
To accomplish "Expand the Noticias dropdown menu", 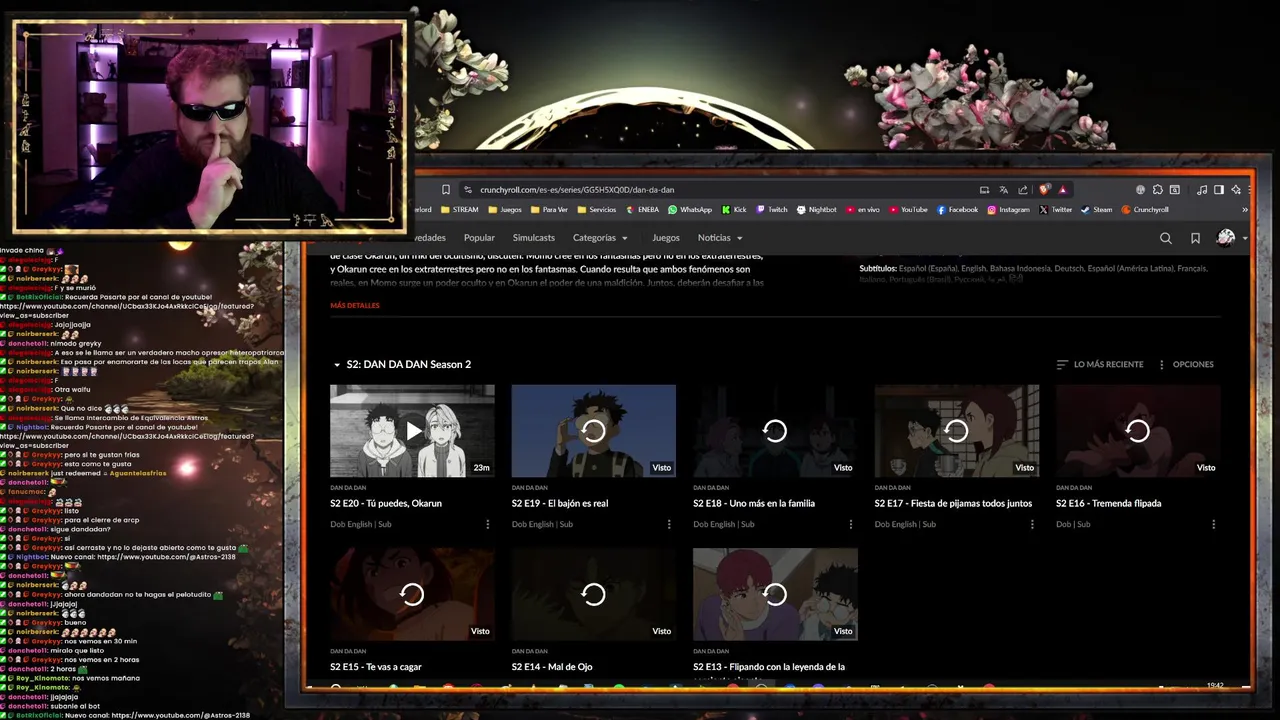I will (720, 238).
